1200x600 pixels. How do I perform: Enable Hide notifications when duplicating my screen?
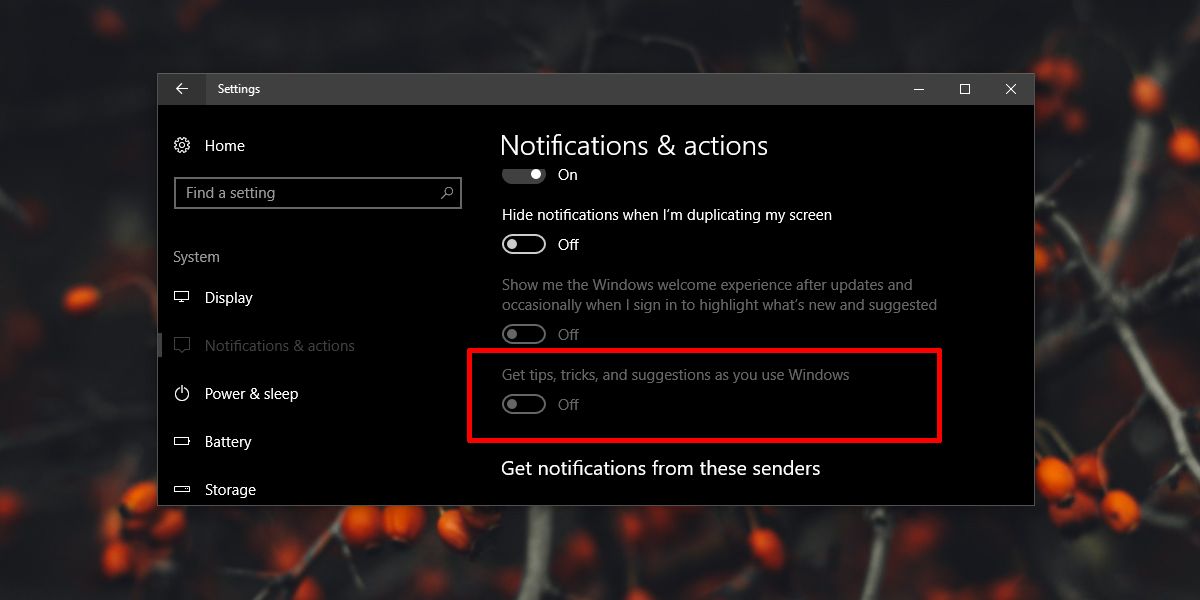524,244
